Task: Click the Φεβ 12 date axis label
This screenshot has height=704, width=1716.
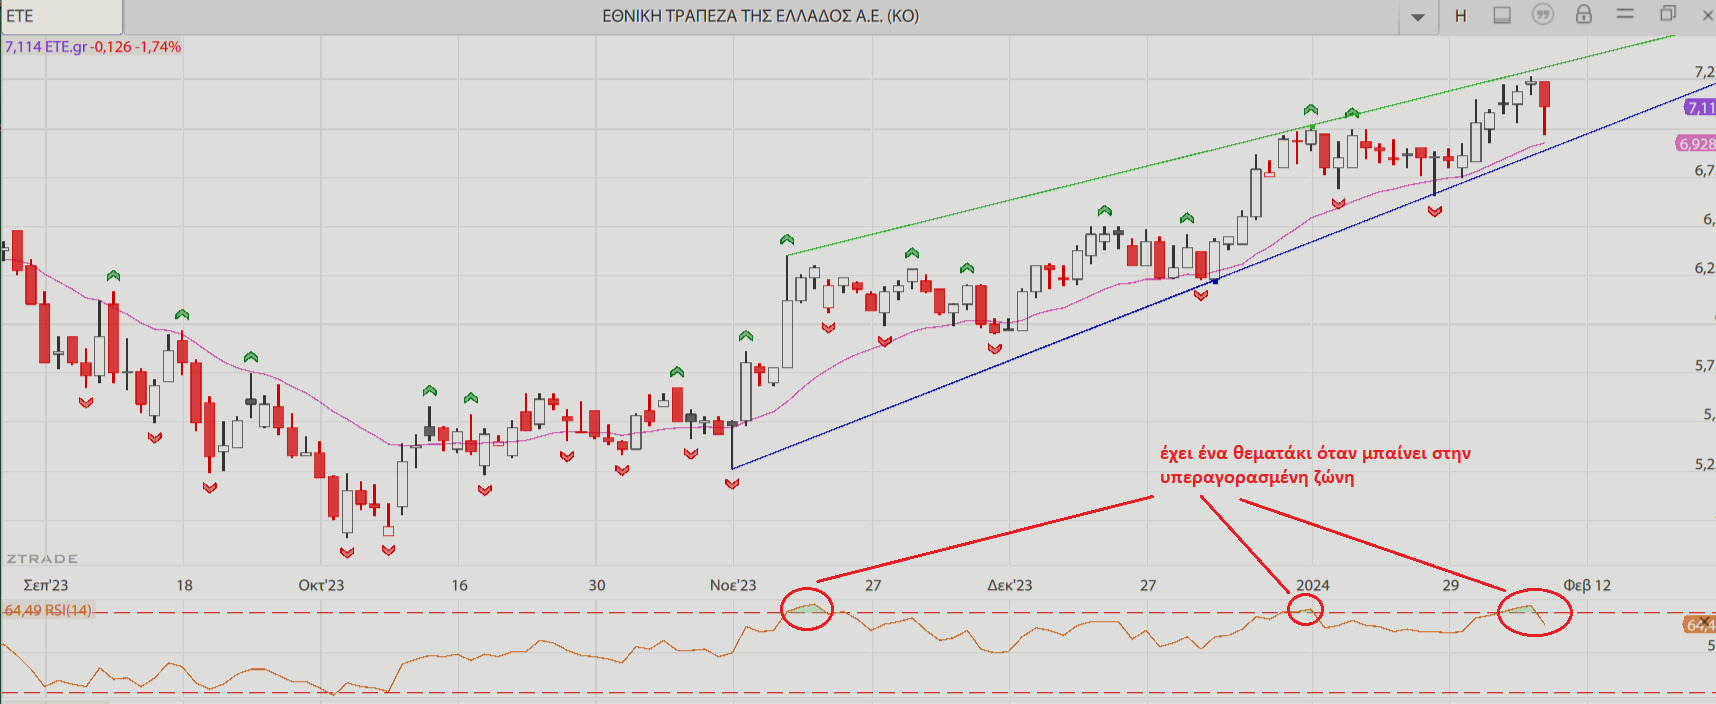Action: (x=1587, y=585)
